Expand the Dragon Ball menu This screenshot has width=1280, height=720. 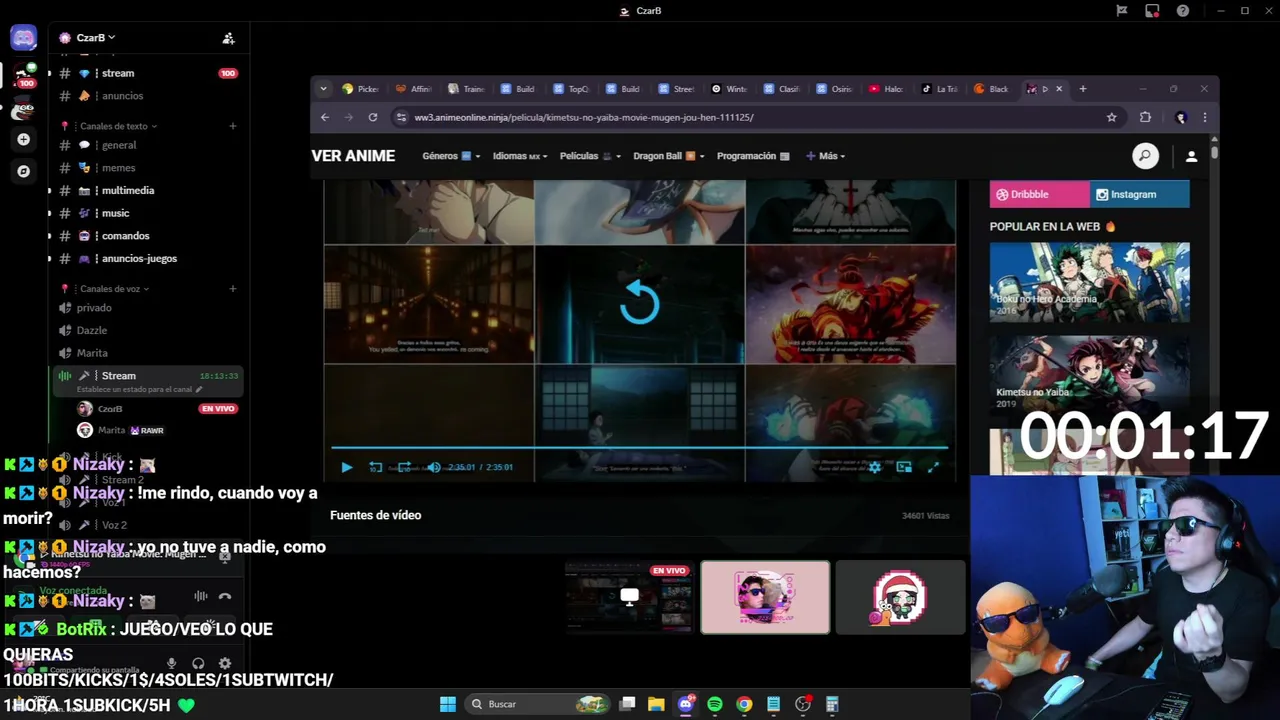[669, 156]
